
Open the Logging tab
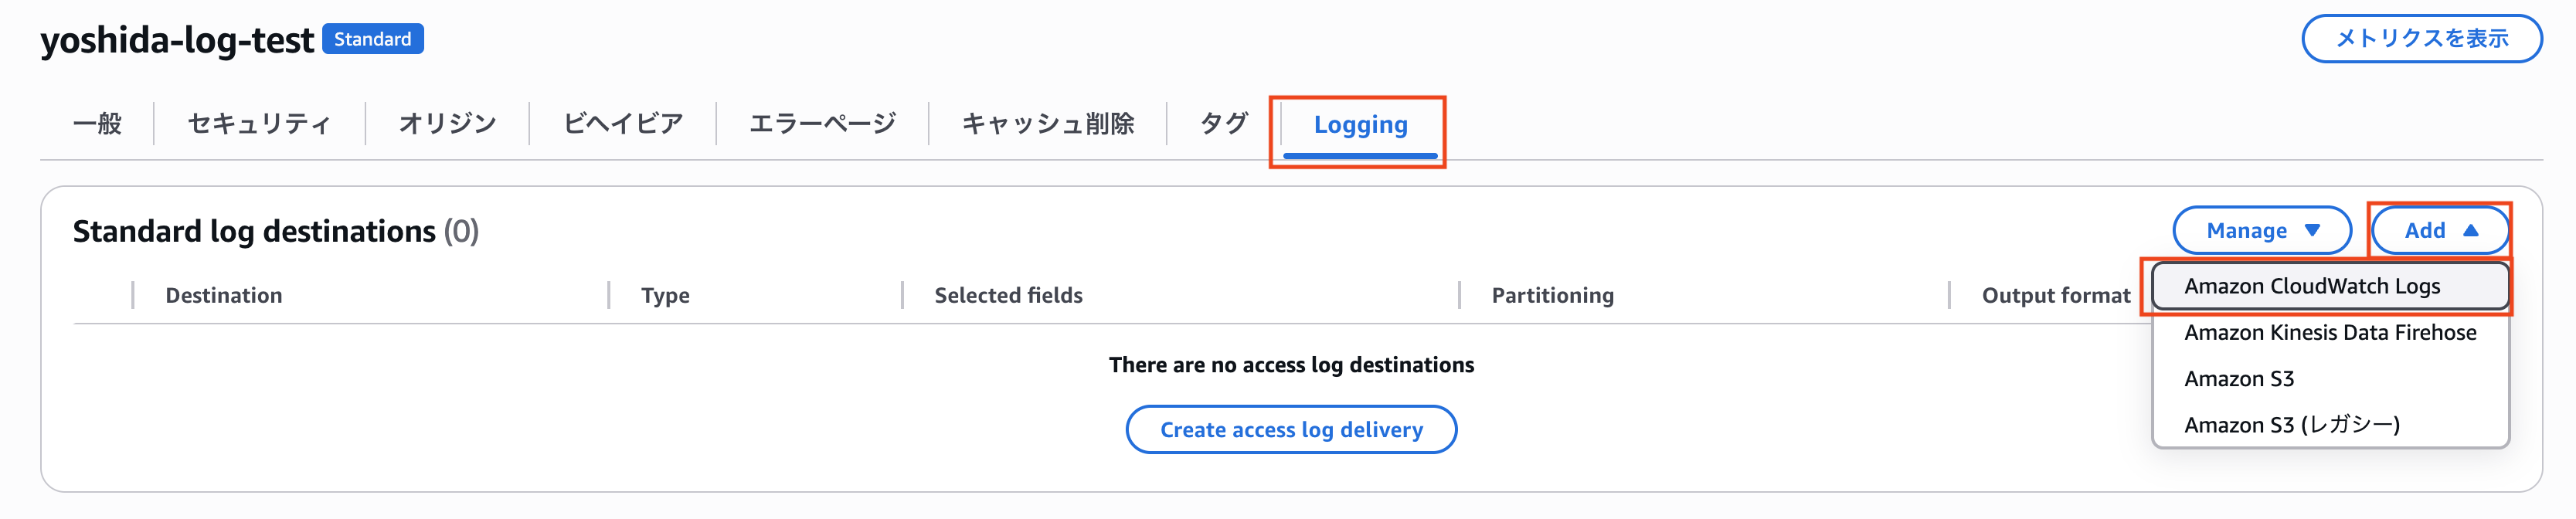click(1360, 125)
